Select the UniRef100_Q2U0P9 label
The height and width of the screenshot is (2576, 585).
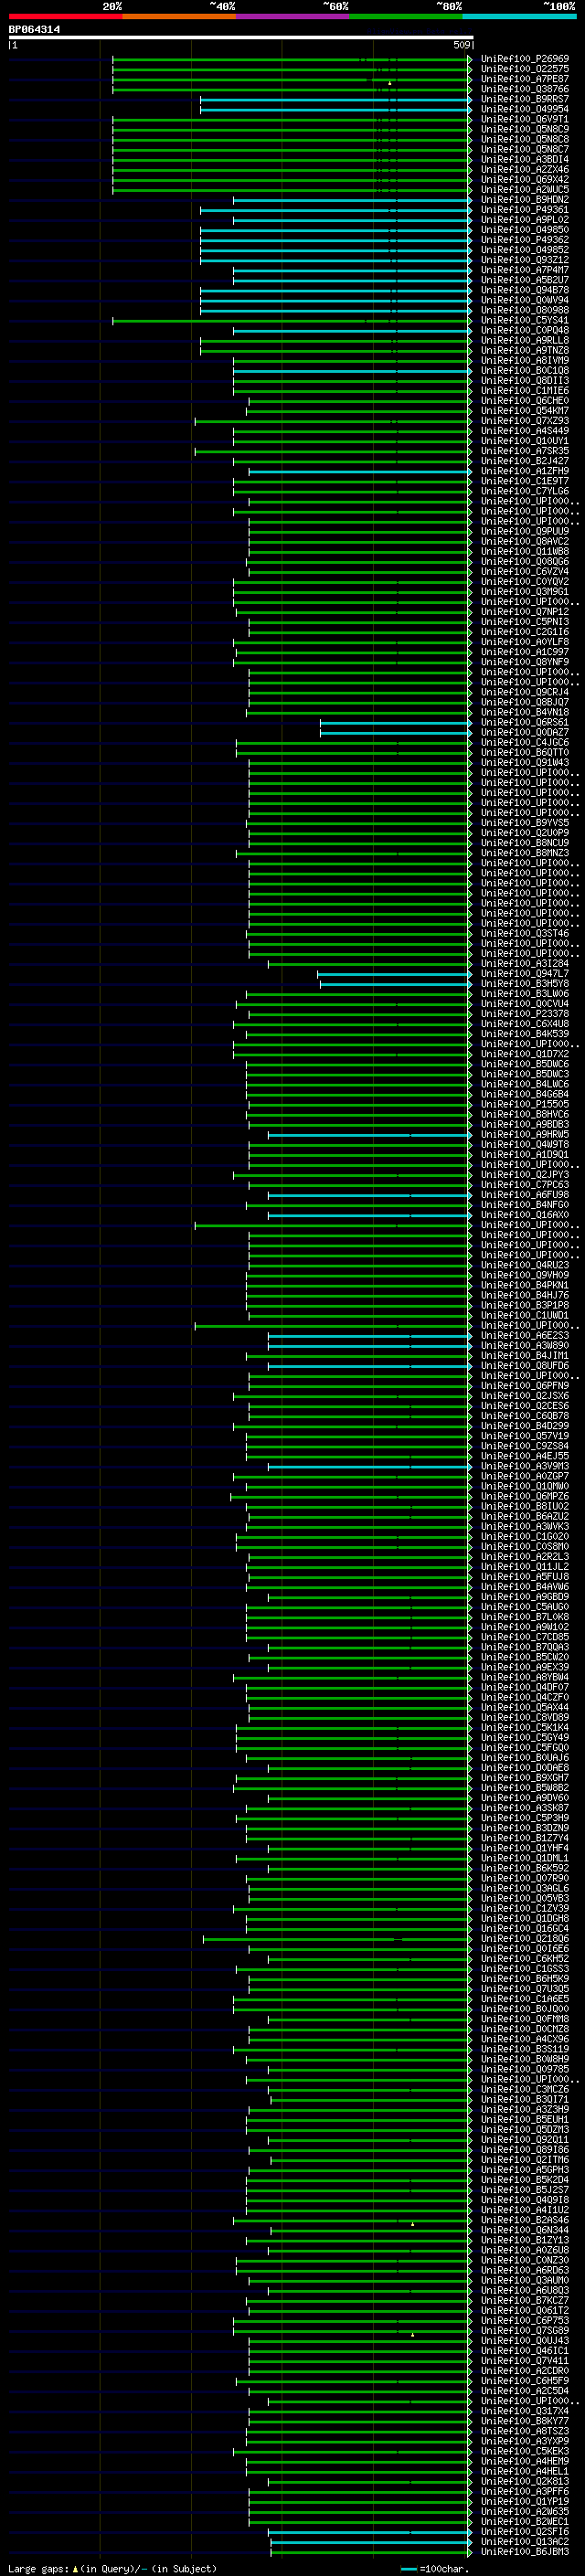[x=525, y=833]
